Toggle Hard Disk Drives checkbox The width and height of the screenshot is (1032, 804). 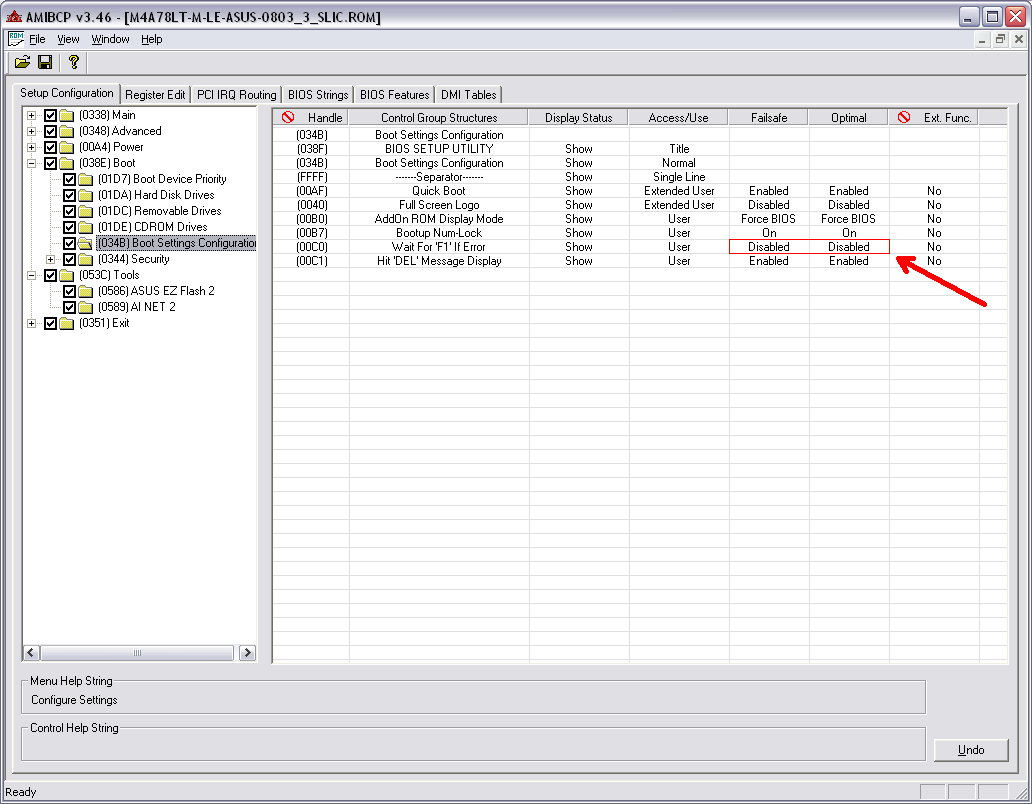click(x=69, y=195)
